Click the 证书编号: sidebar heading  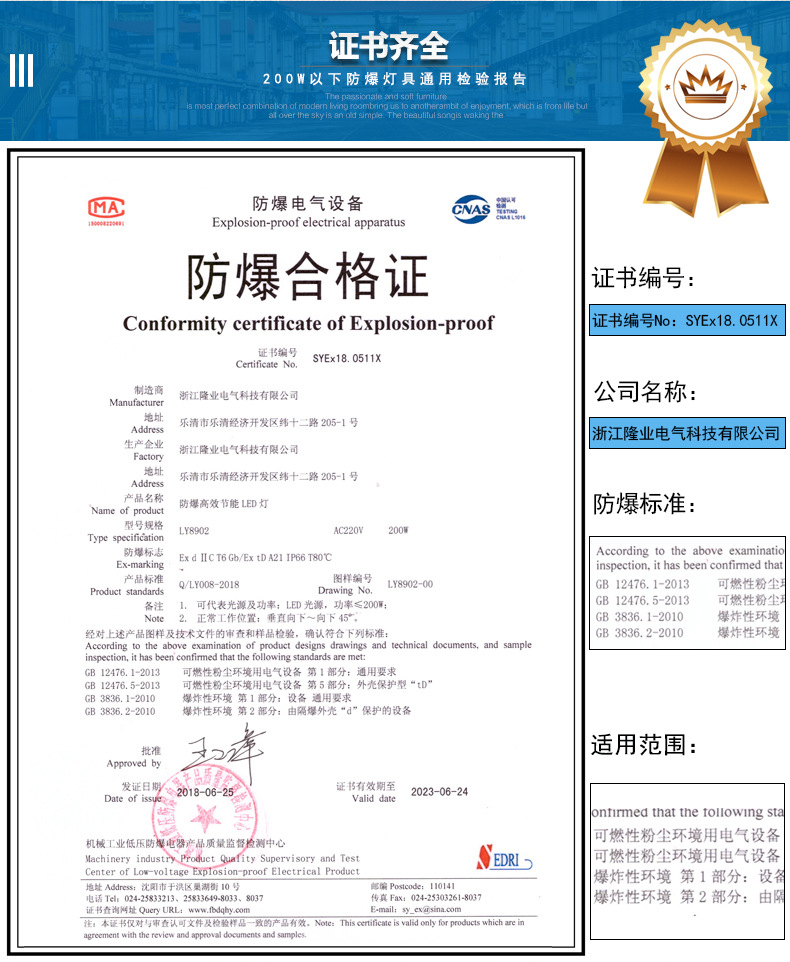pyautogui.click(x=644, y=279)
